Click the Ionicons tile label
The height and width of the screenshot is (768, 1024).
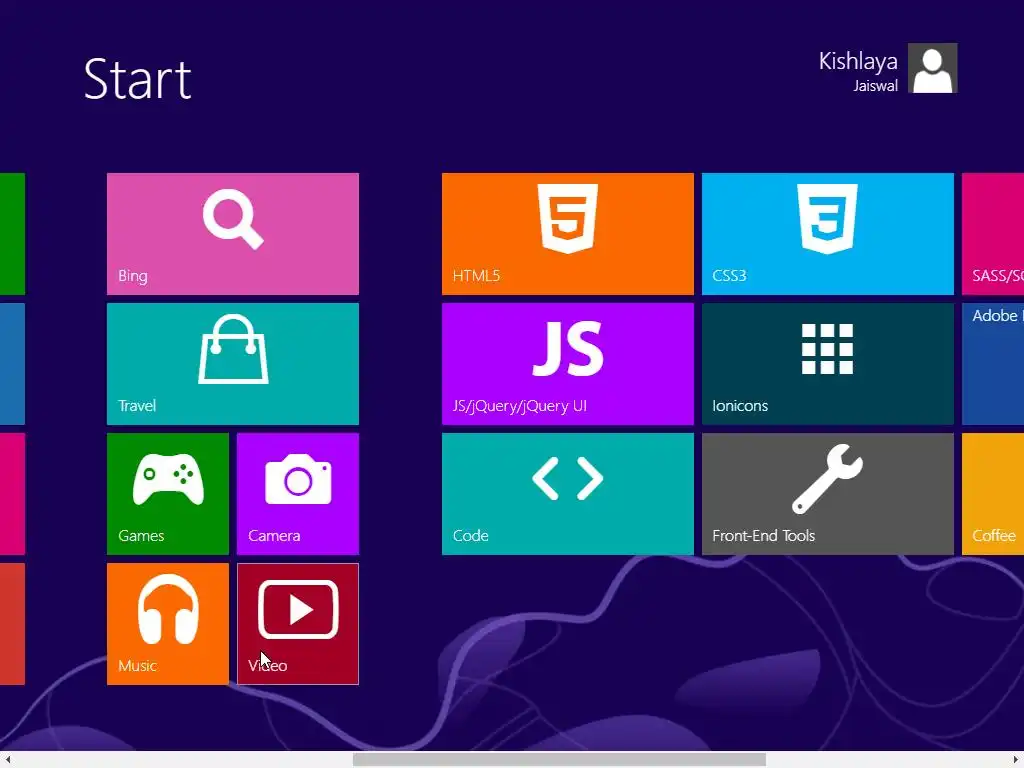coord(740,406)
